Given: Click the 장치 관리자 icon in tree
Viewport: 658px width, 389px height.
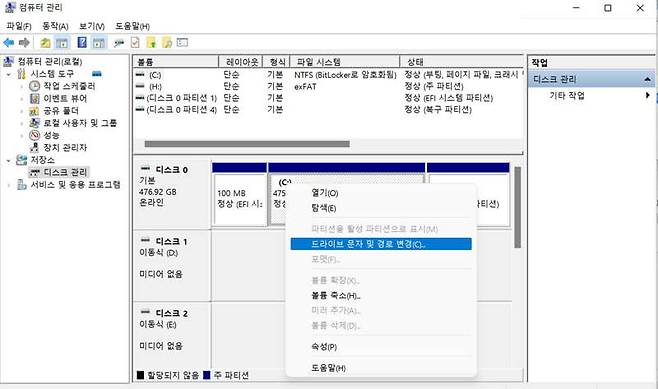Looking at the screenshot, I should click(34, 147).
